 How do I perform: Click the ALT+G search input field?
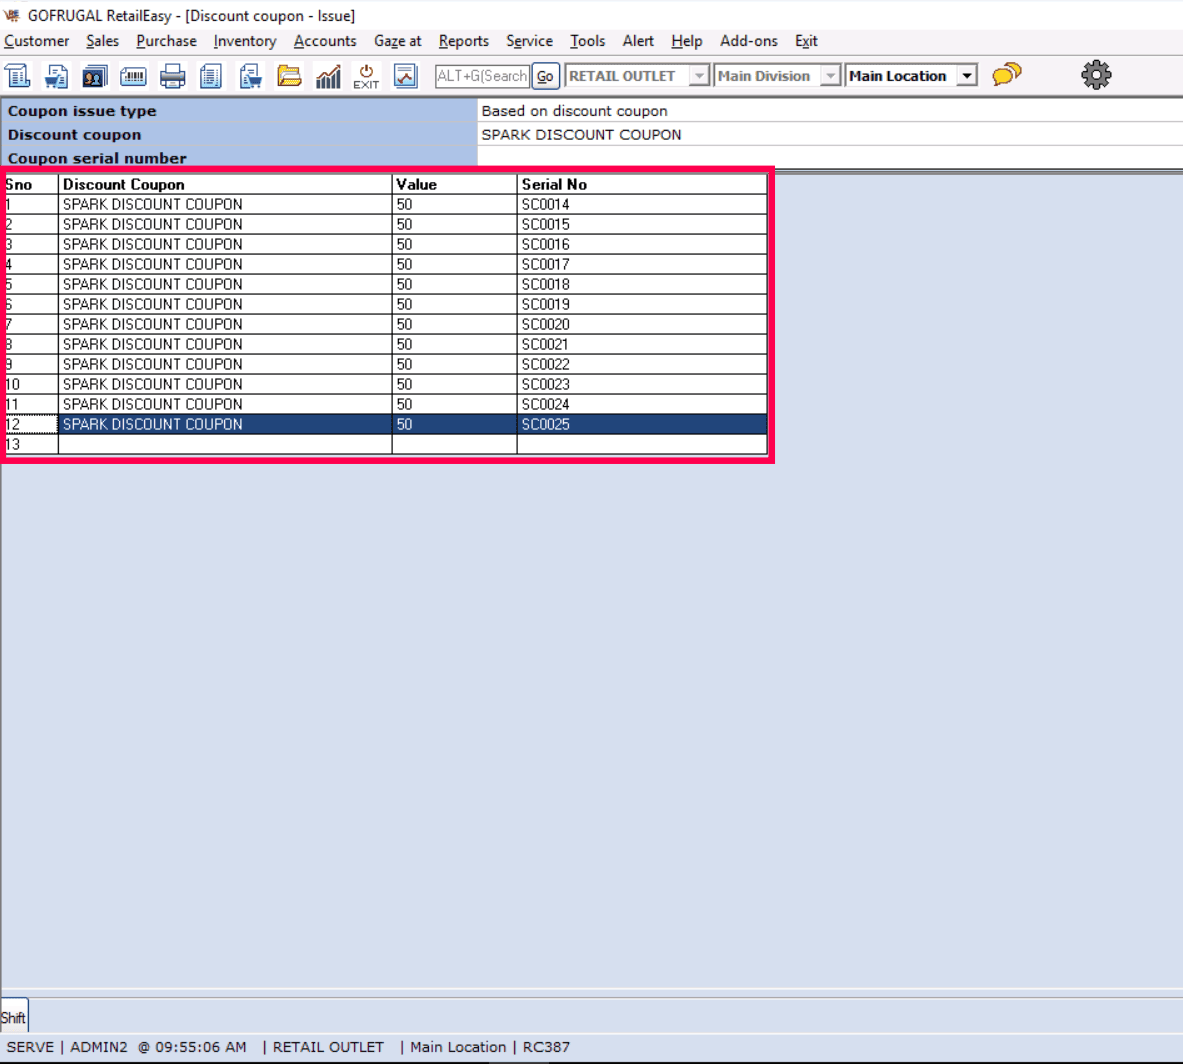tap(482, 76)
